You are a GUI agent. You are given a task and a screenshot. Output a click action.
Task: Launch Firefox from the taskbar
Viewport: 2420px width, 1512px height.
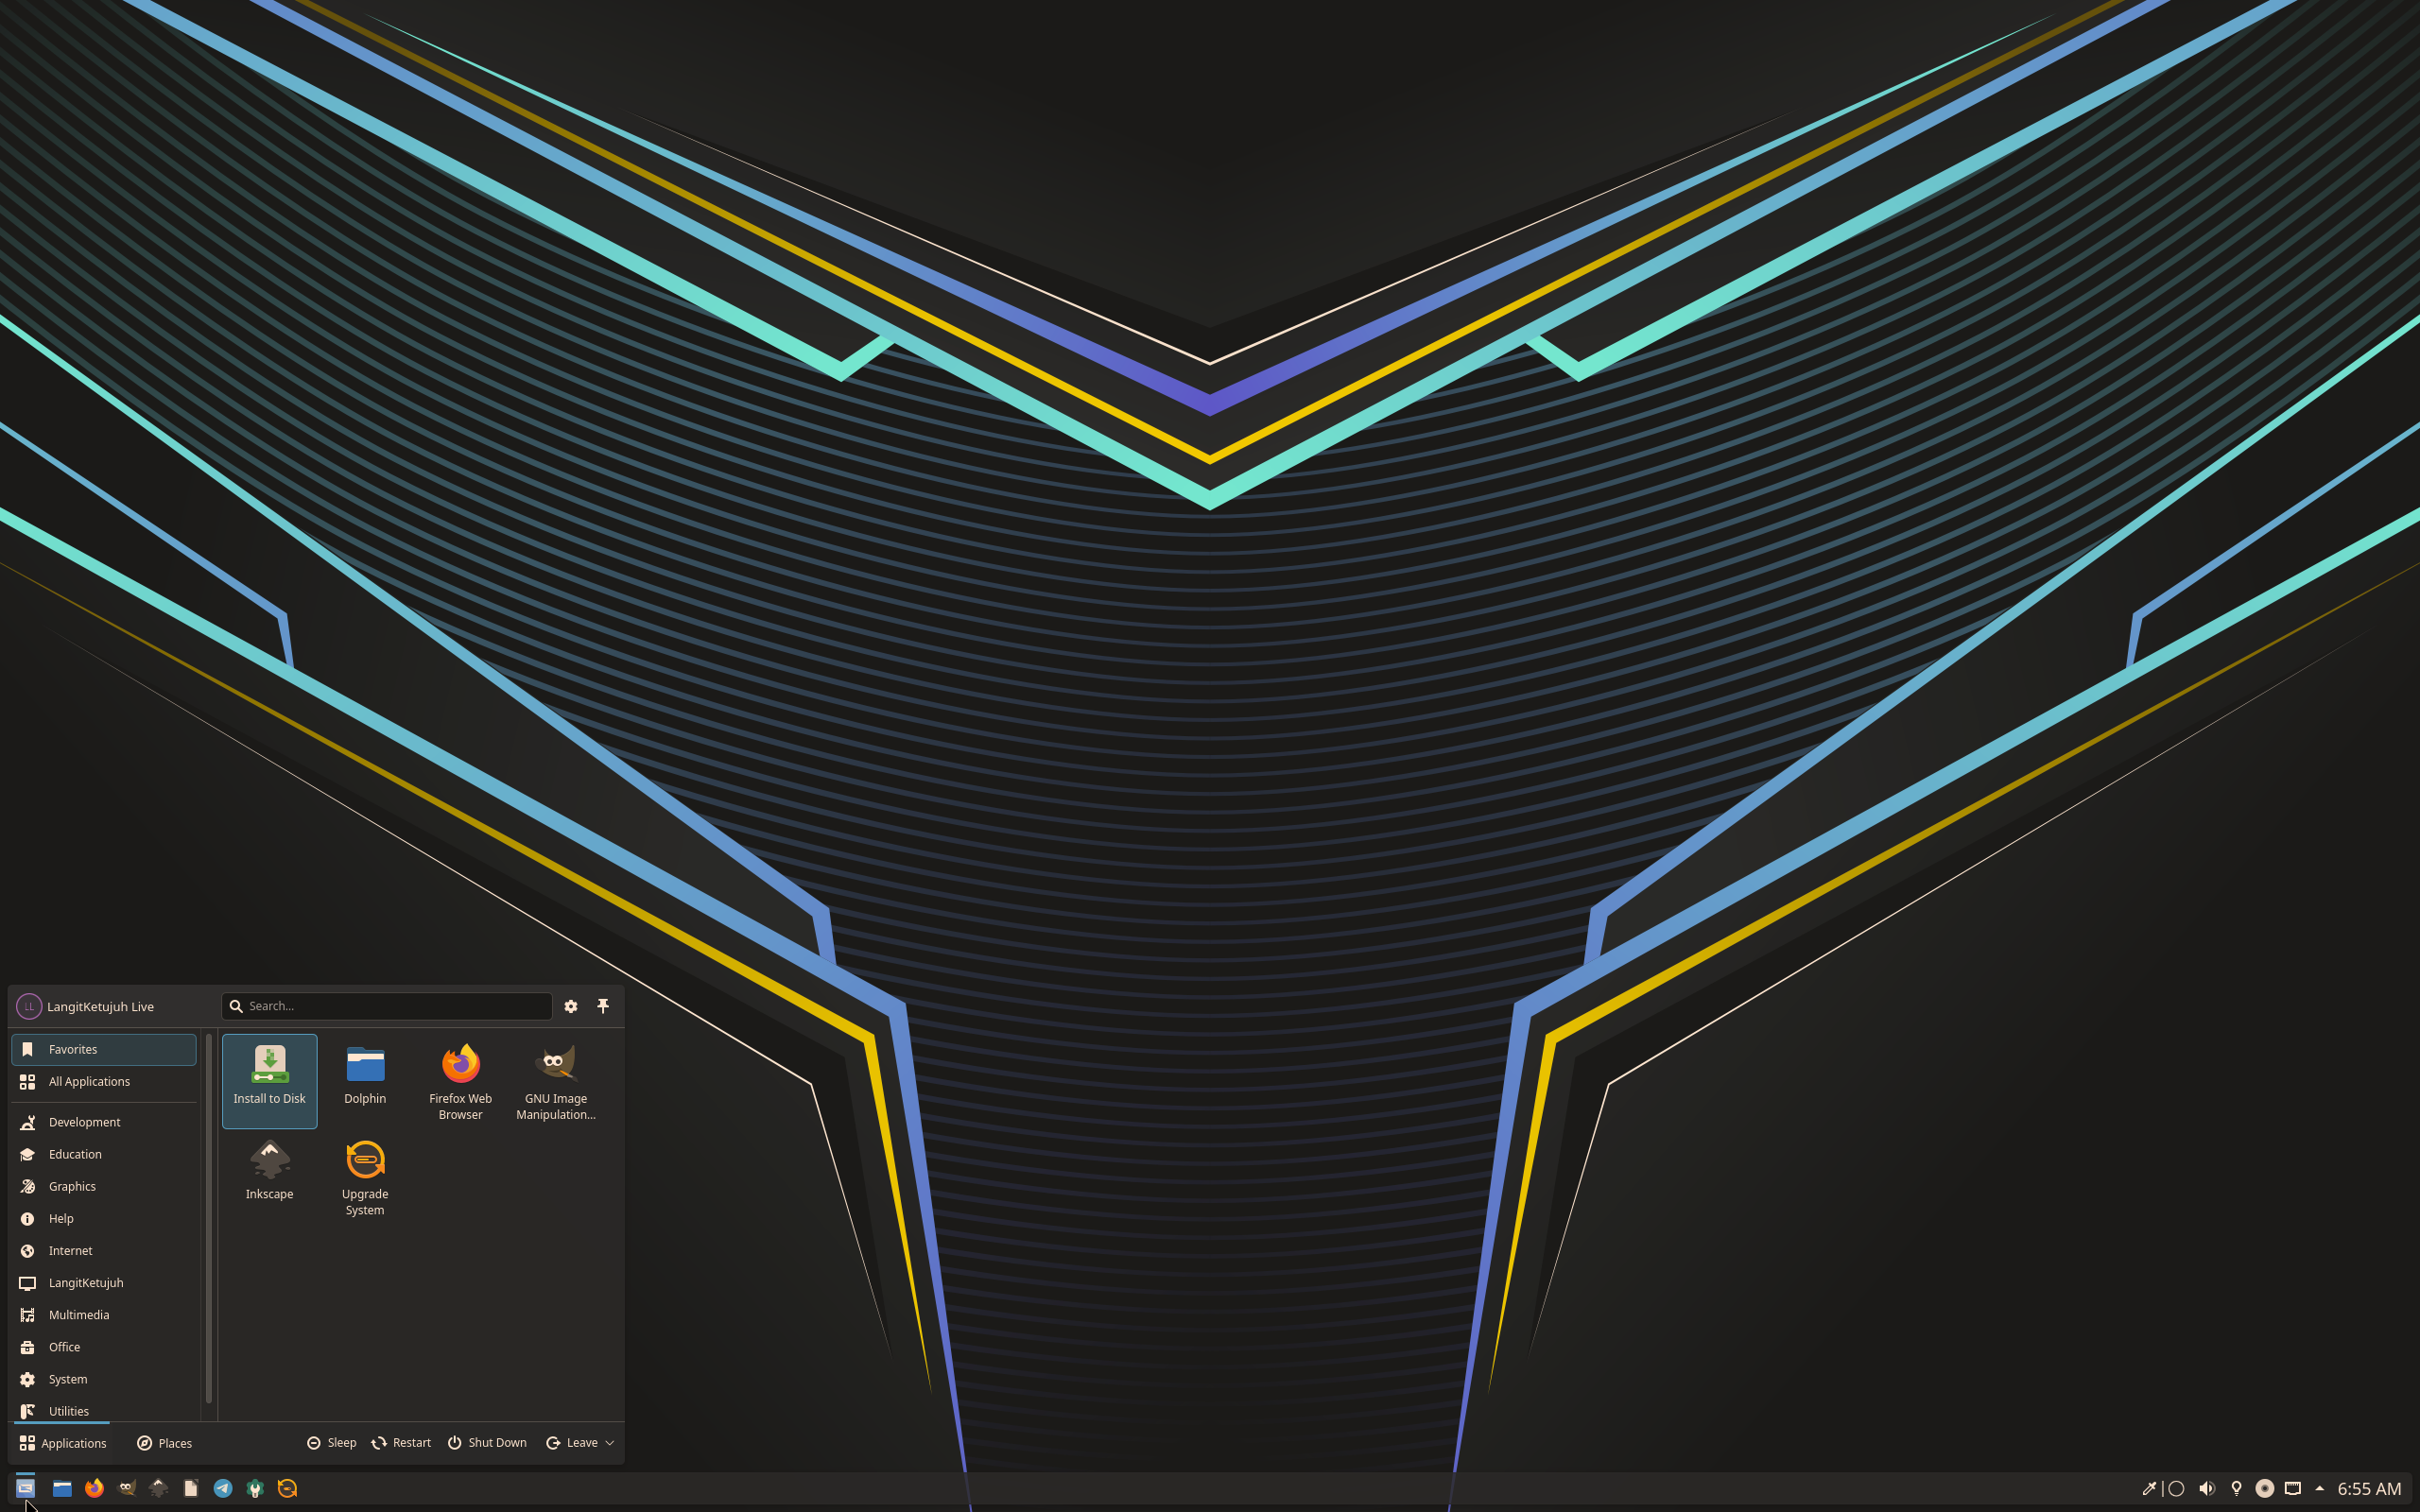pos(94,1488)
